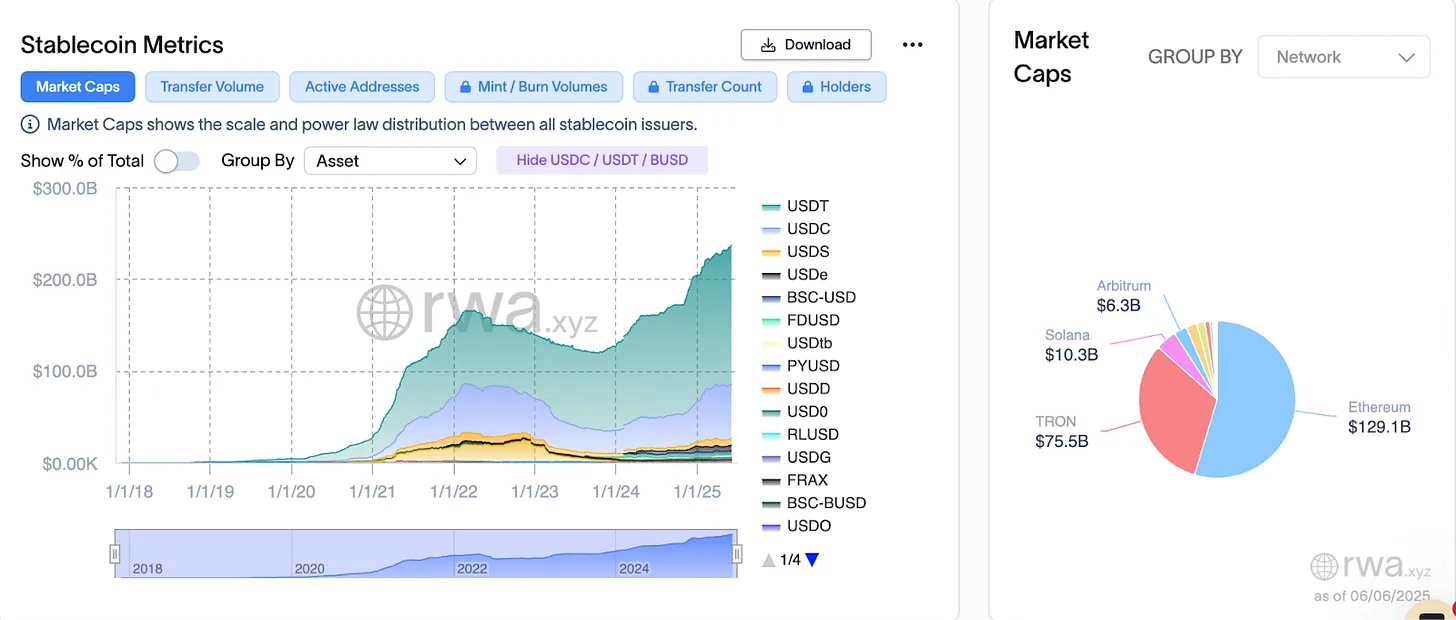Click the info icon beside Market Caps description

30,125
